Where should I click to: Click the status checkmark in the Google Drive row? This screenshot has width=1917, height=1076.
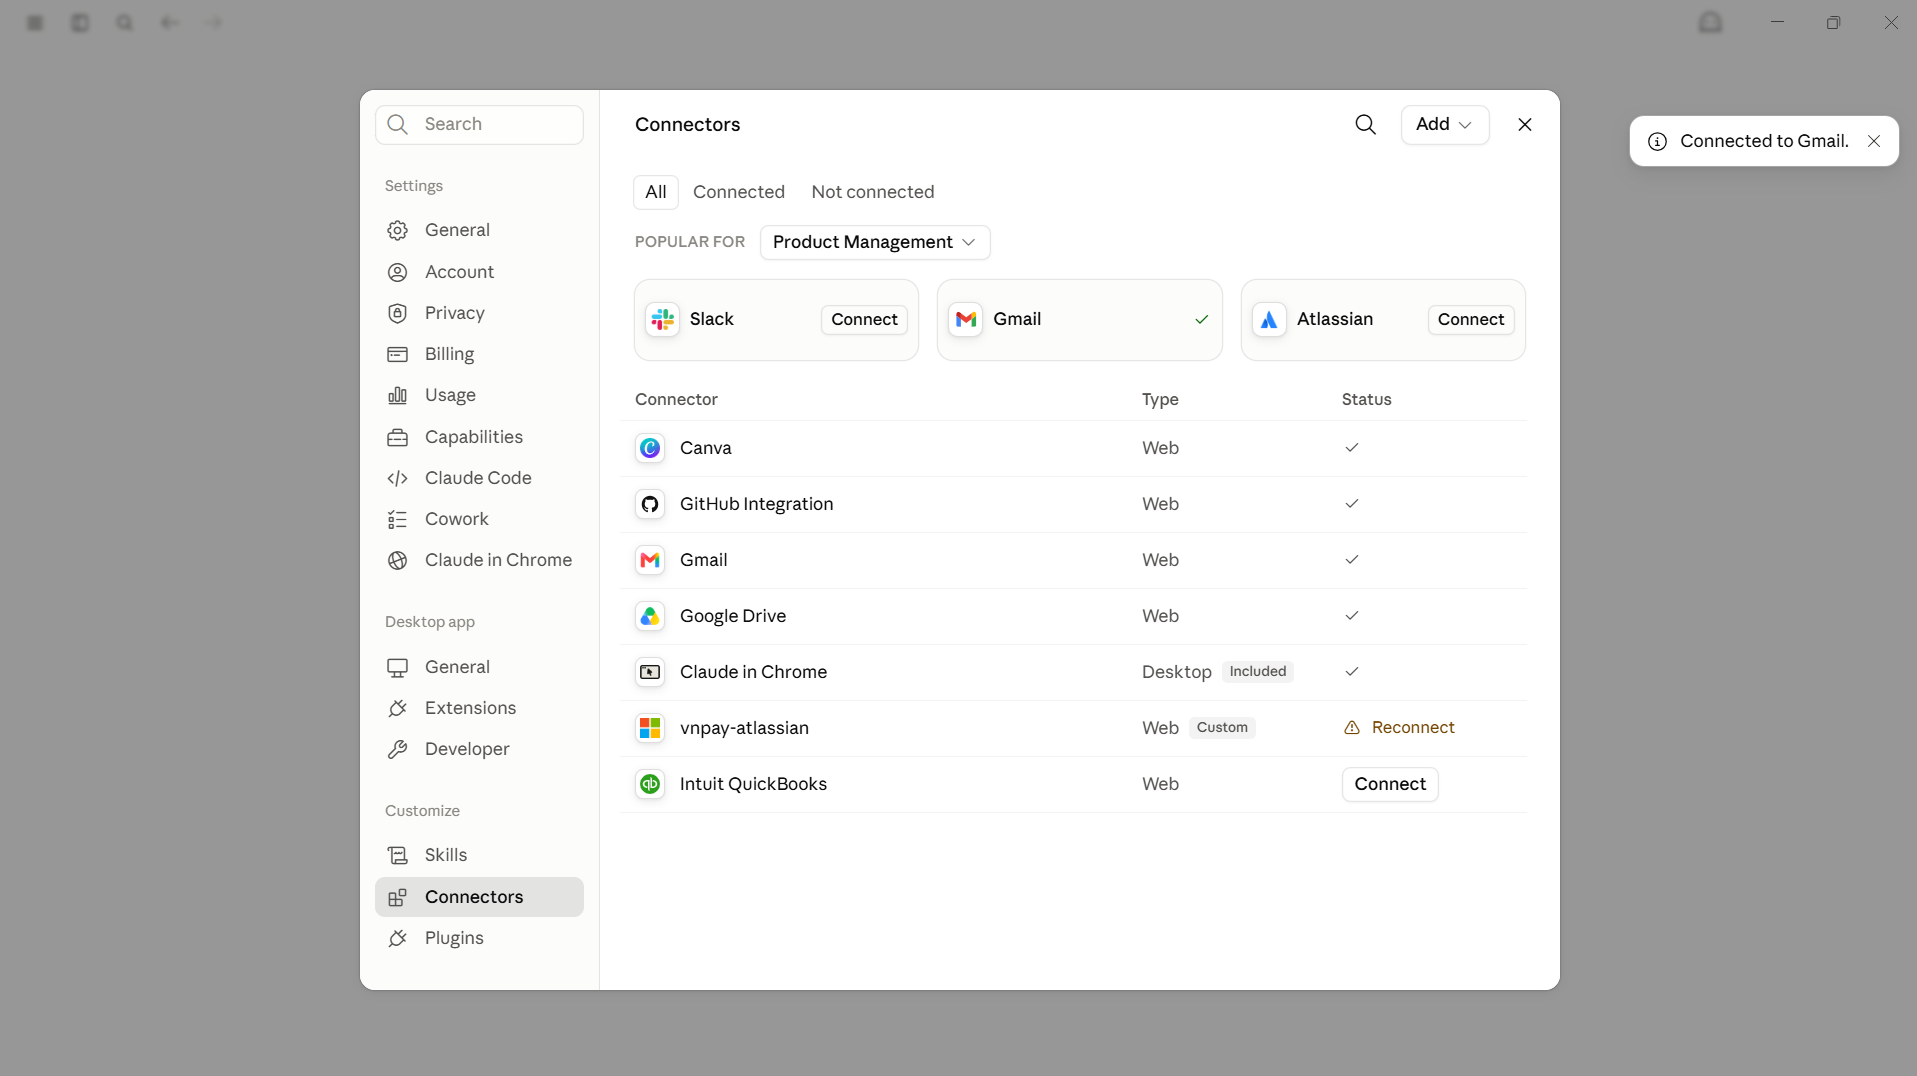pos(1352,615)
